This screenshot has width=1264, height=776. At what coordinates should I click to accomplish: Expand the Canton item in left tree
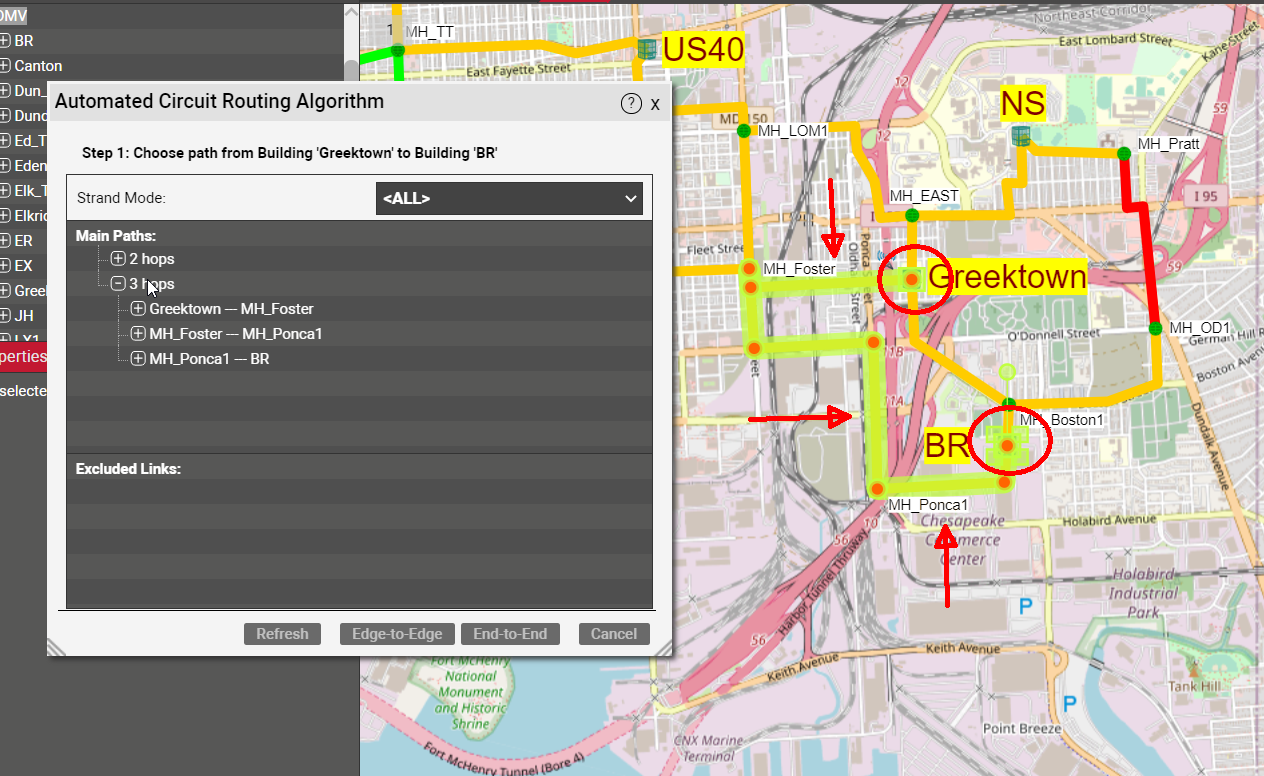coord(5,66)
